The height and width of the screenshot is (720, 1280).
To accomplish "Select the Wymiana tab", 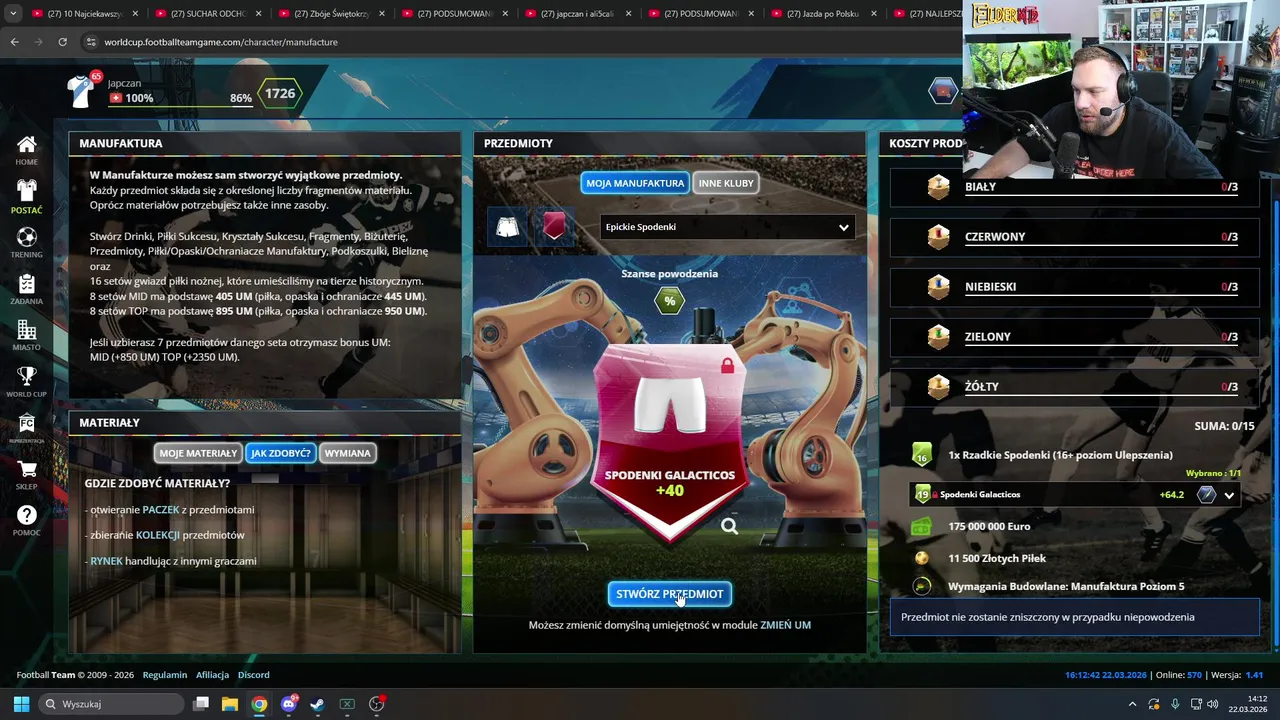I will point(348,453).
